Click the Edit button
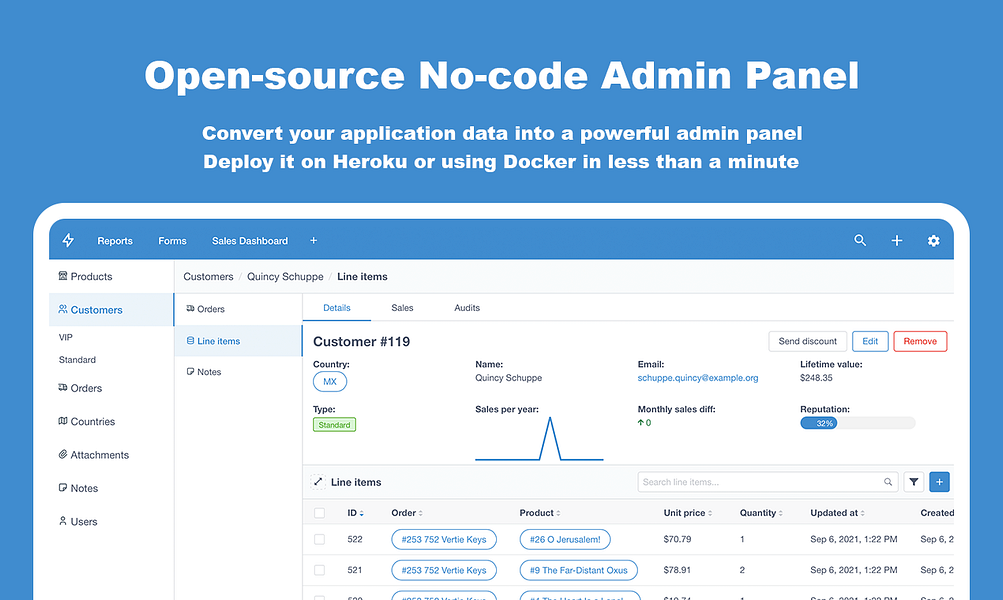 [x=870, y=341]
